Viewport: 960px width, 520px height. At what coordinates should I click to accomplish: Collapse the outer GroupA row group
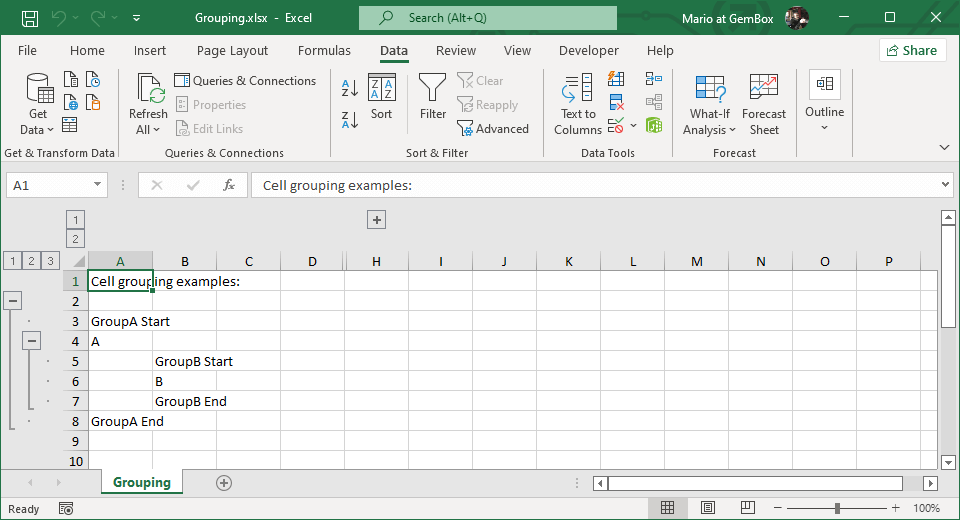[13, 300]
